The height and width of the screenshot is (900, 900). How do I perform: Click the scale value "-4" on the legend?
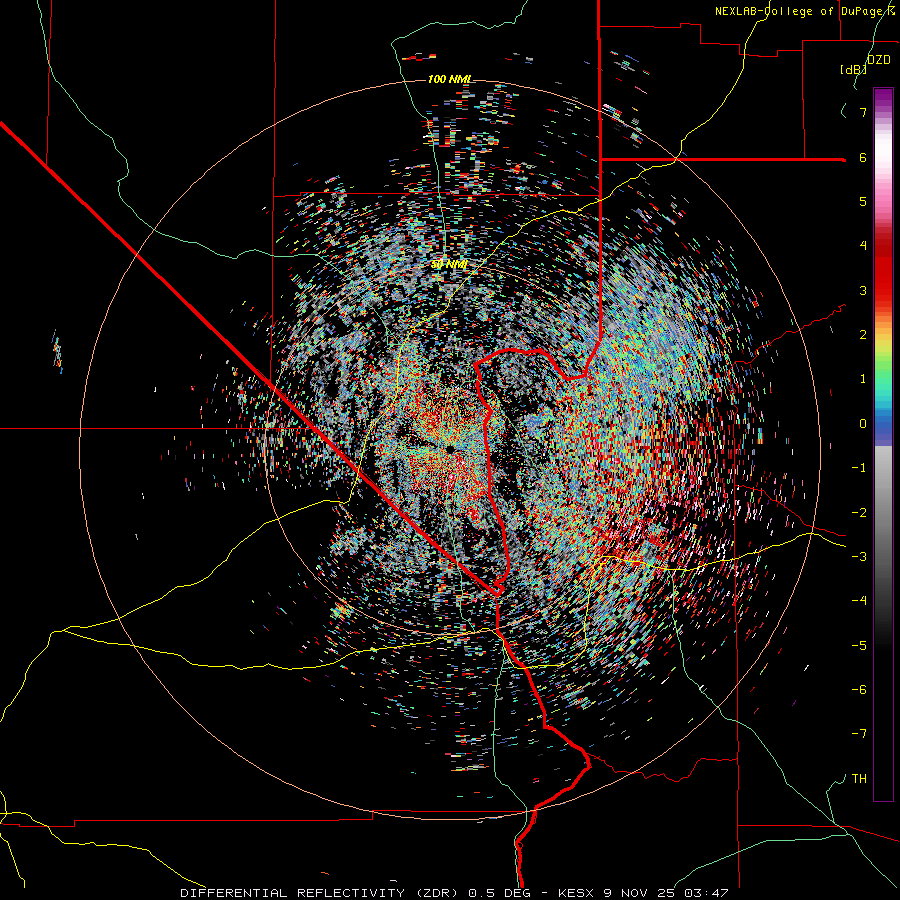click(x=859, y=601)
